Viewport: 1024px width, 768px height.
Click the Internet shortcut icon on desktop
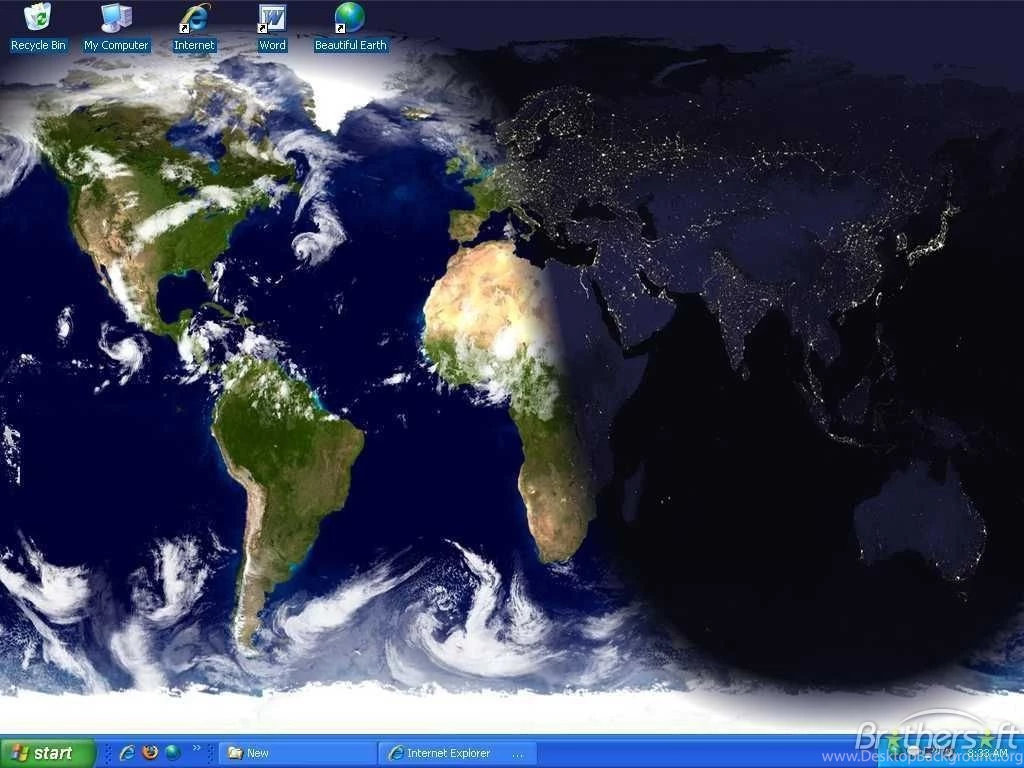tap(194, 17)
